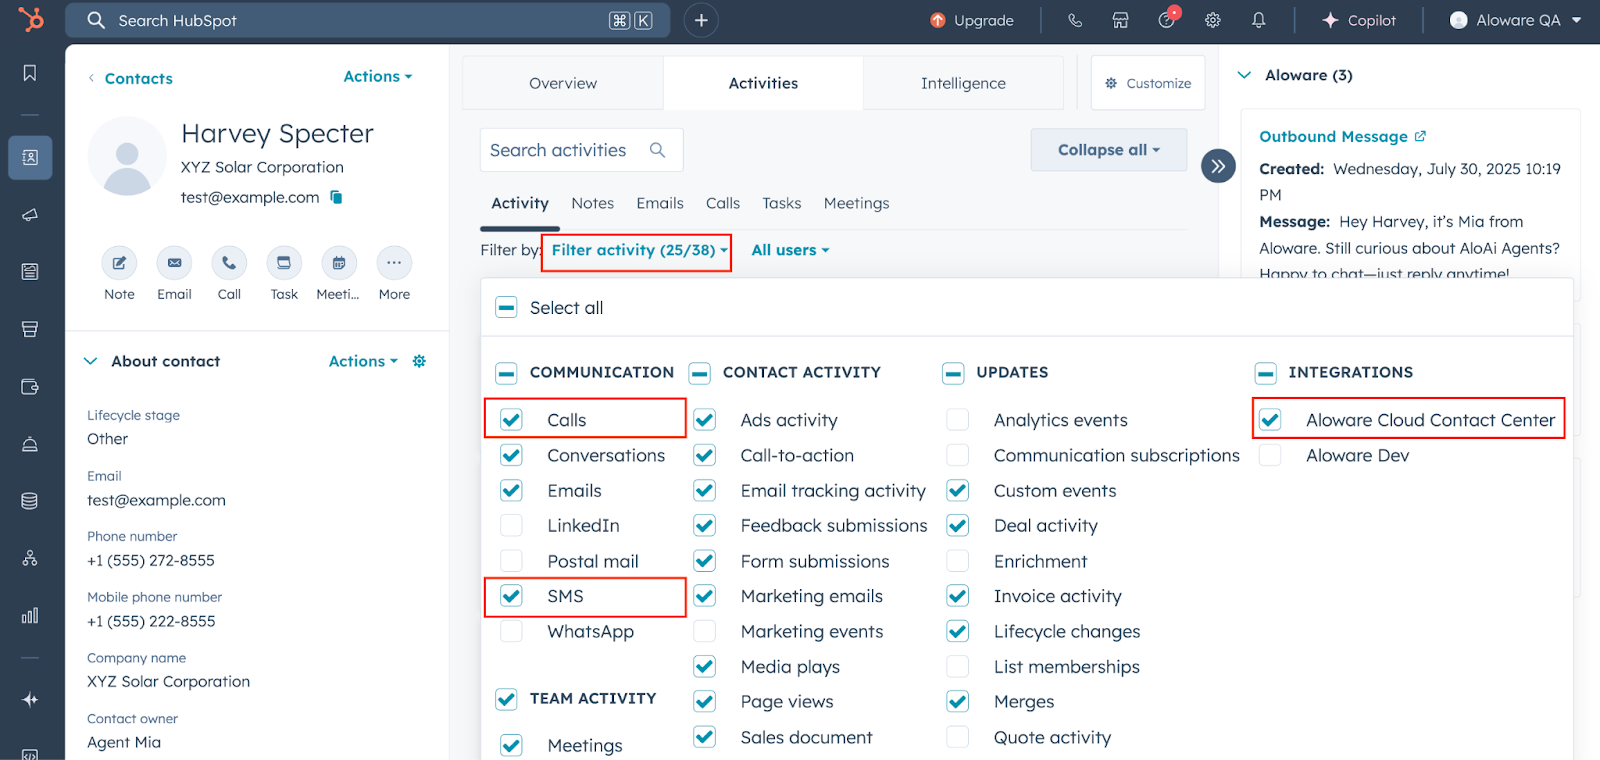Open the HubSpot sprocket home logo

(x=31, y=19)
